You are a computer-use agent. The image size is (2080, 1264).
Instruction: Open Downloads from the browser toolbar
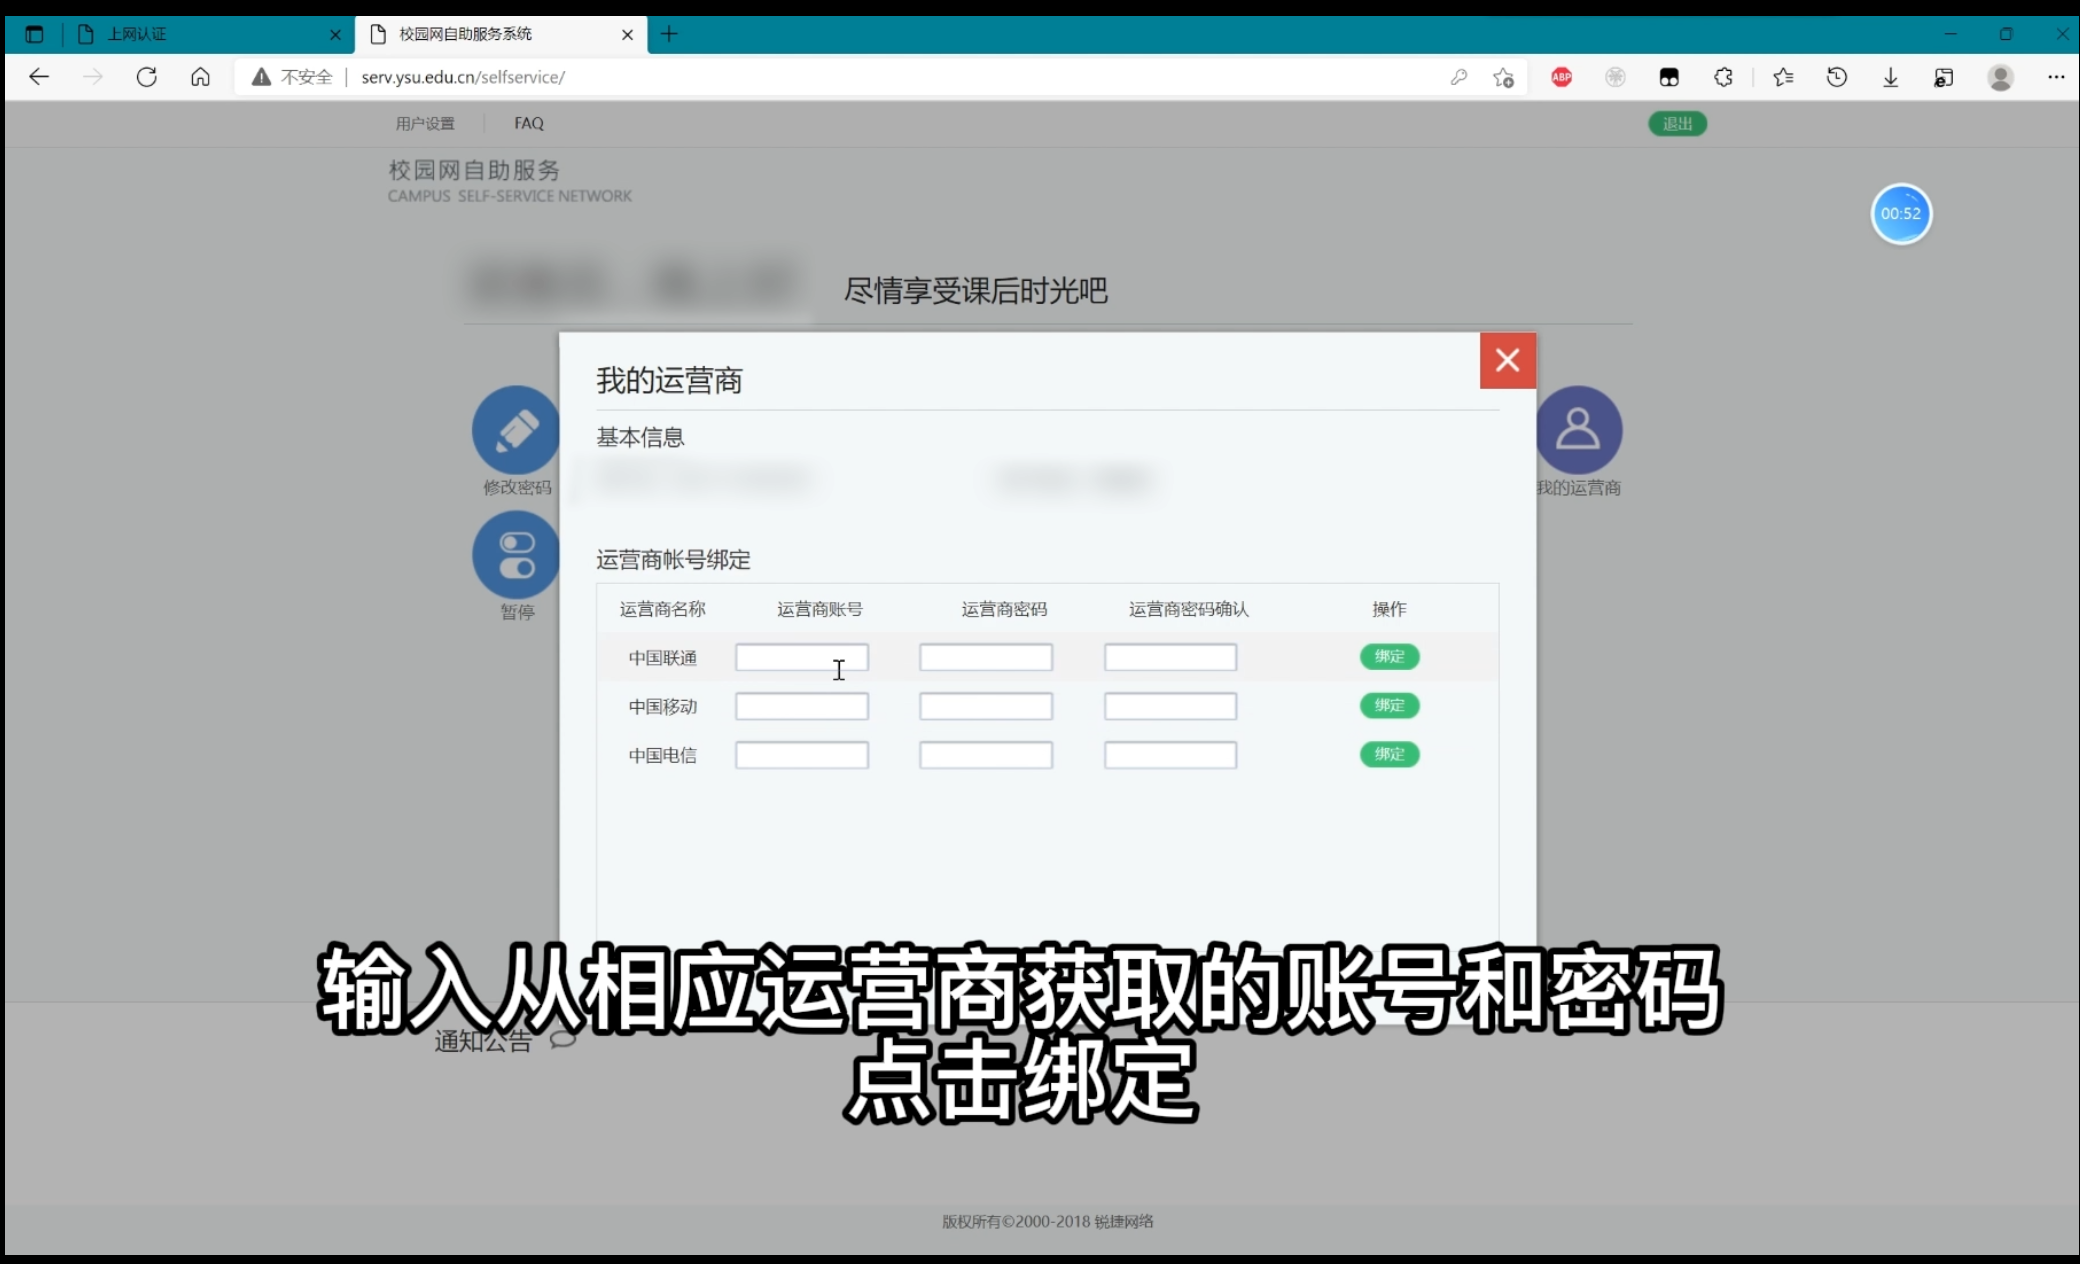click(x=1890, y=77)
